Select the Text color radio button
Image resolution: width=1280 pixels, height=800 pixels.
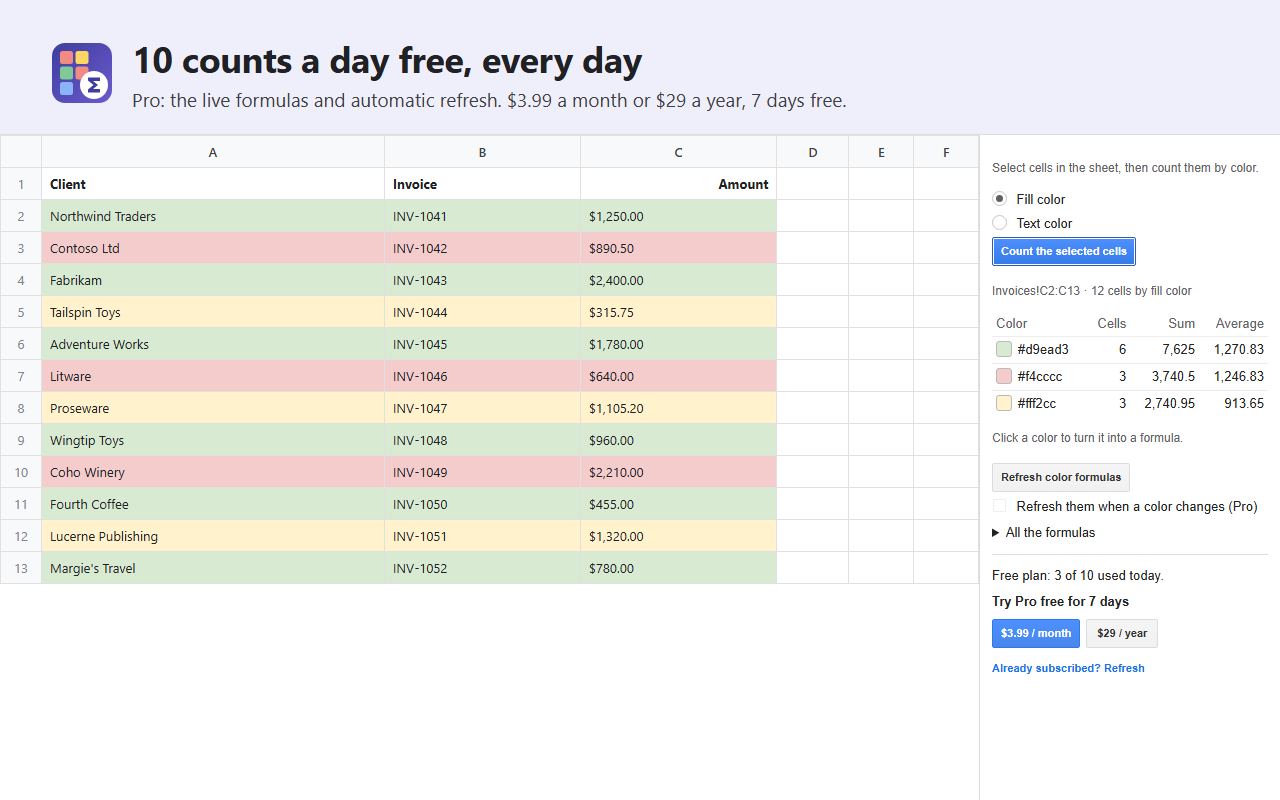(999, 223)
